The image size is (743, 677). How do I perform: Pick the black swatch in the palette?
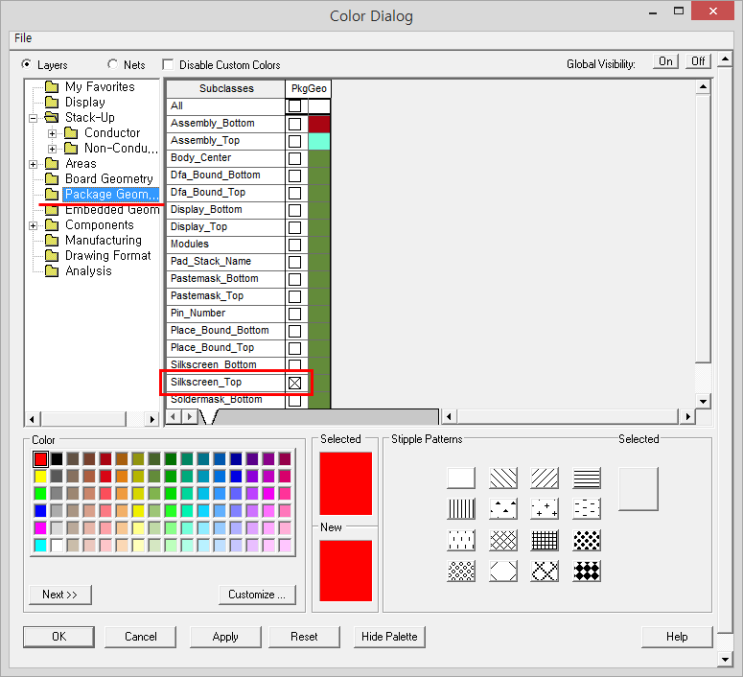[57, 459]
